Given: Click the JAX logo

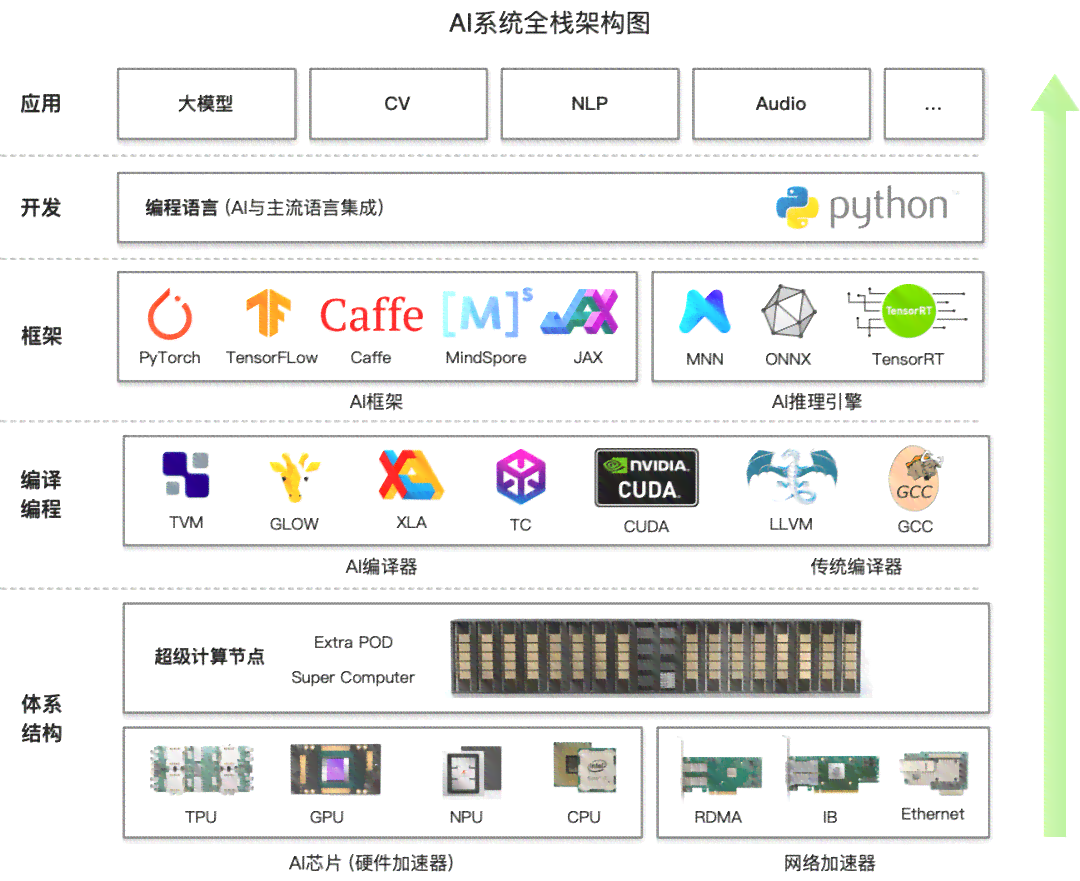Looking at the screenshot, I should [x=581, y=312].
